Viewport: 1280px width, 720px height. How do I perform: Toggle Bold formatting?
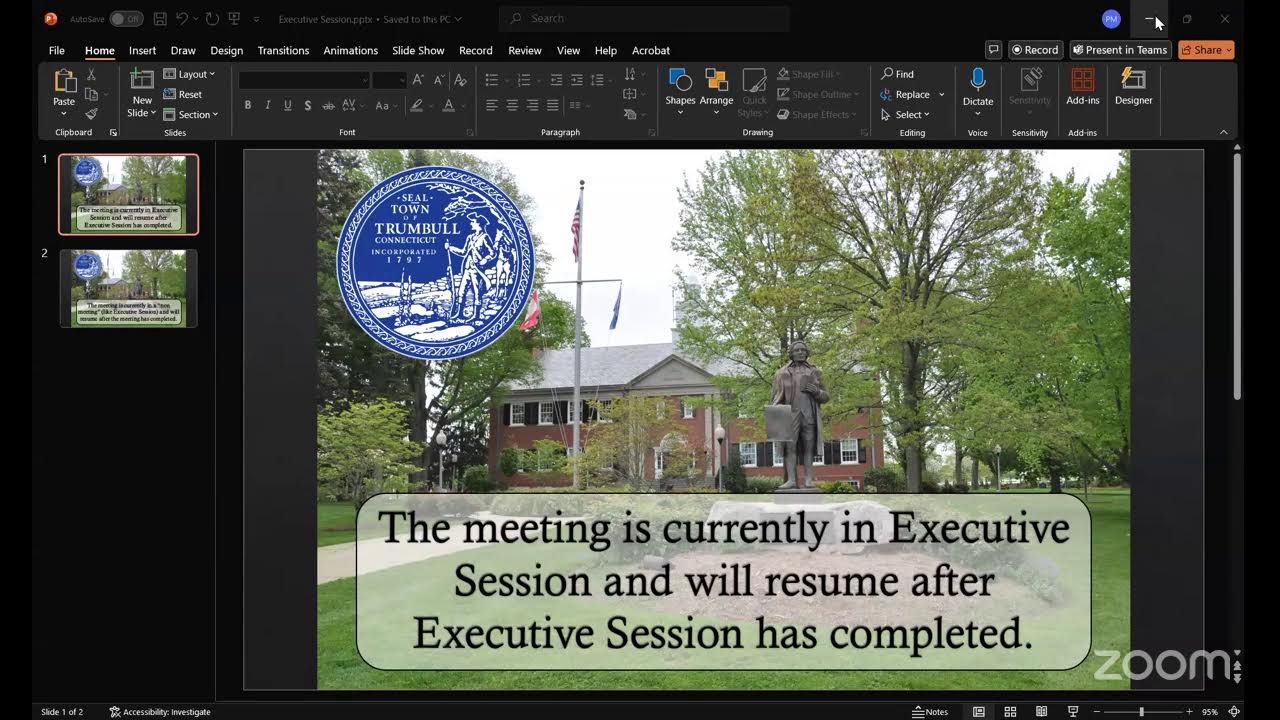248,105
